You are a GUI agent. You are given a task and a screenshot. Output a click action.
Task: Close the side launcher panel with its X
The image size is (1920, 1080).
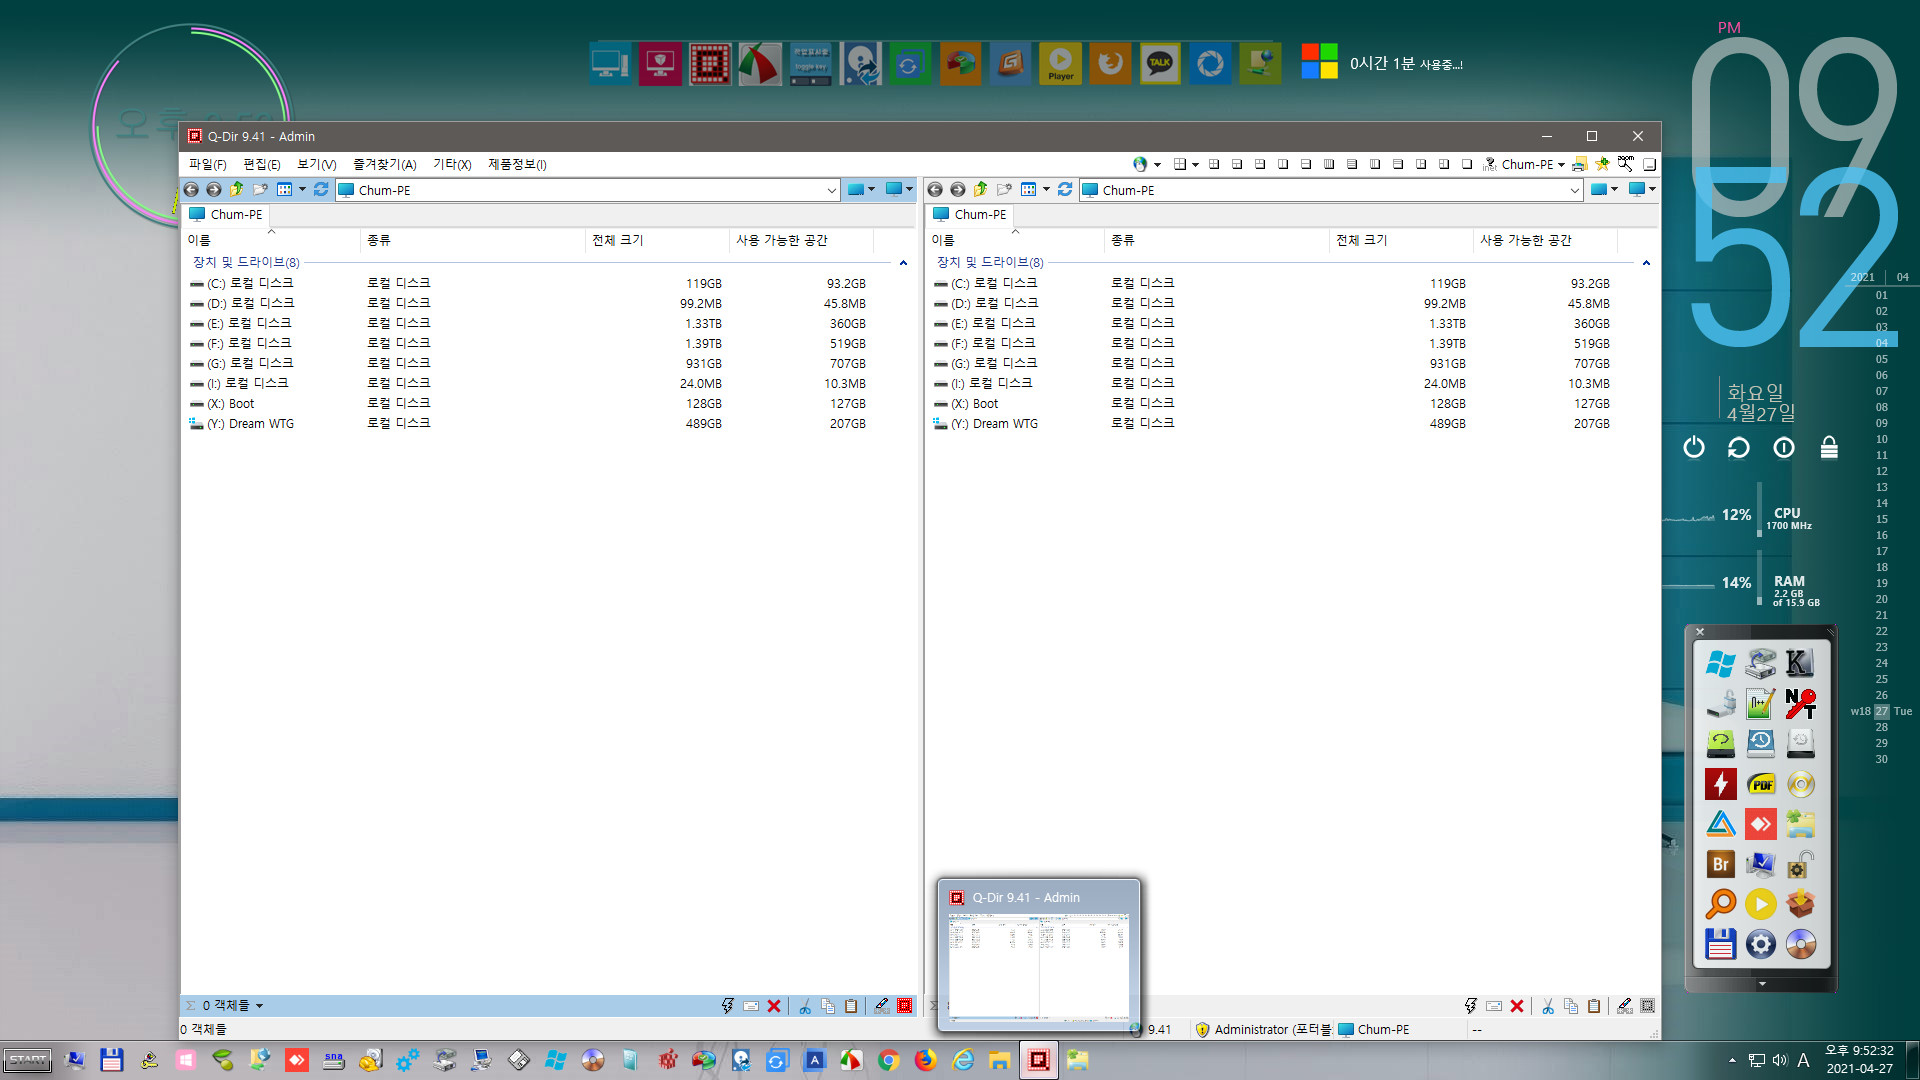(x=1699, y=632)
